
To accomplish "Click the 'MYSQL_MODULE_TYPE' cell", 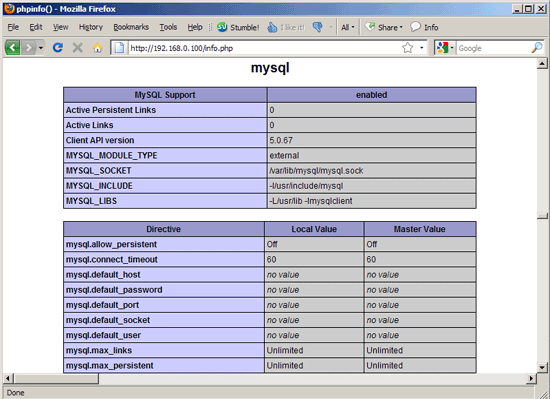I will pos(165,155).
